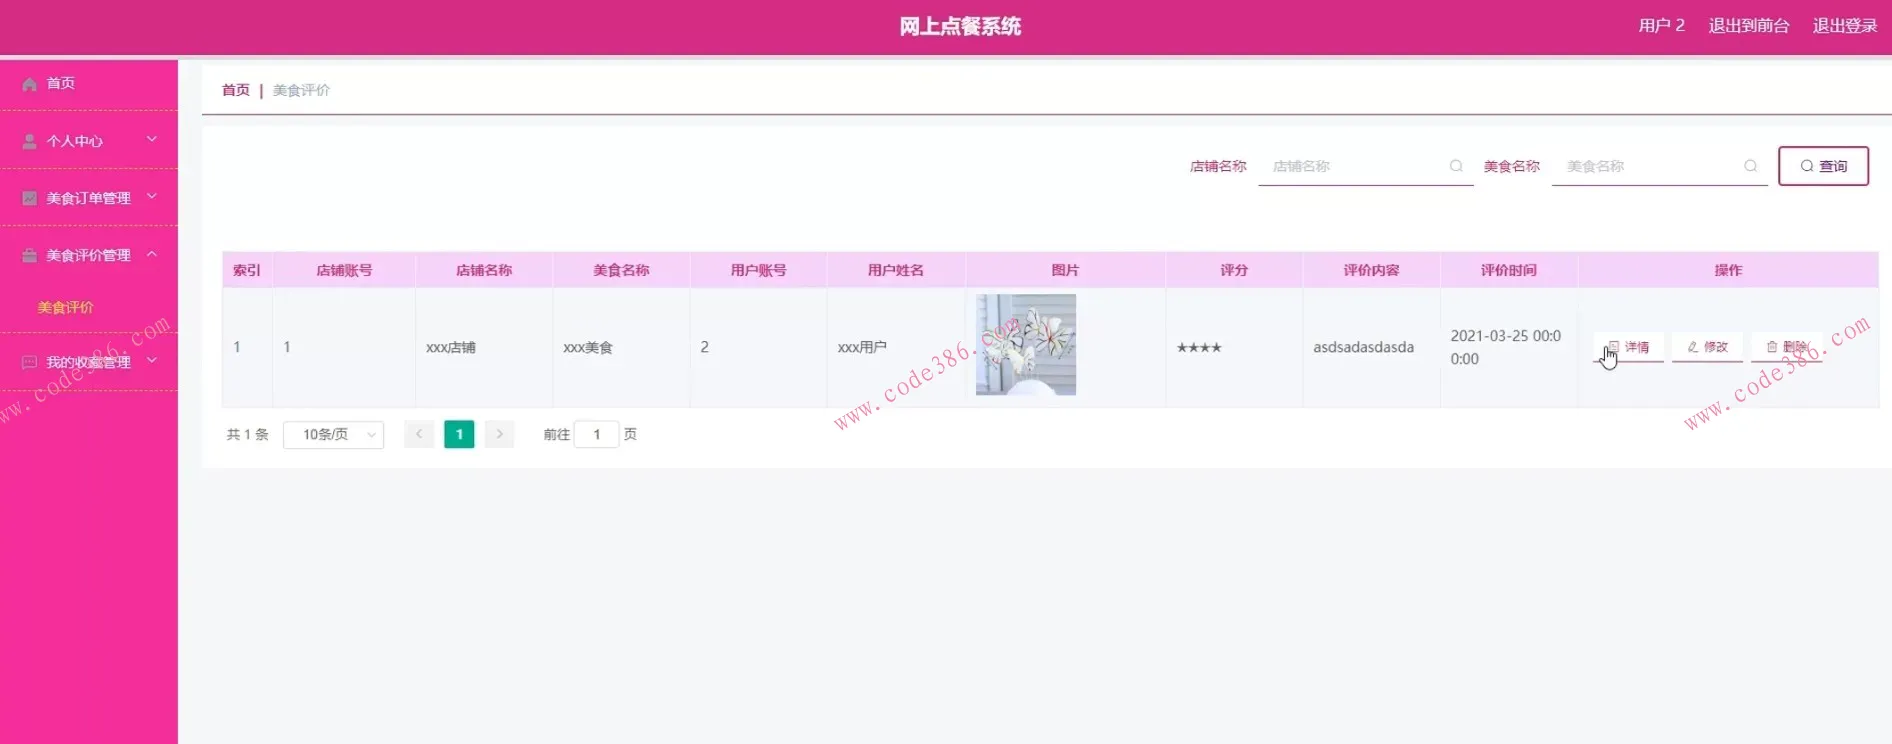Click 退出到前台 in the header
The image size is (1892, 744).
1748,26
